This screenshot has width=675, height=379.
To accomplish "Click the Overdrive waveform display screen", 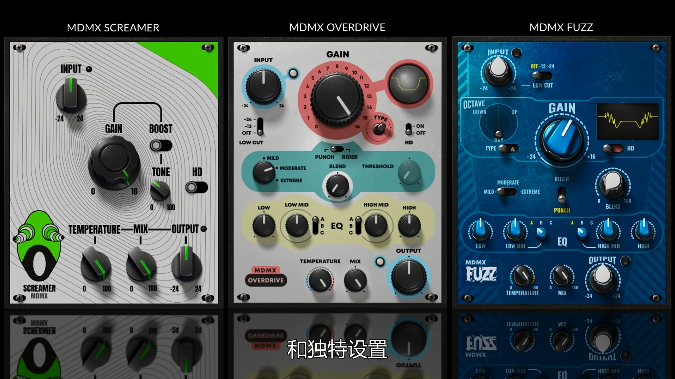I will coord(408,84).
